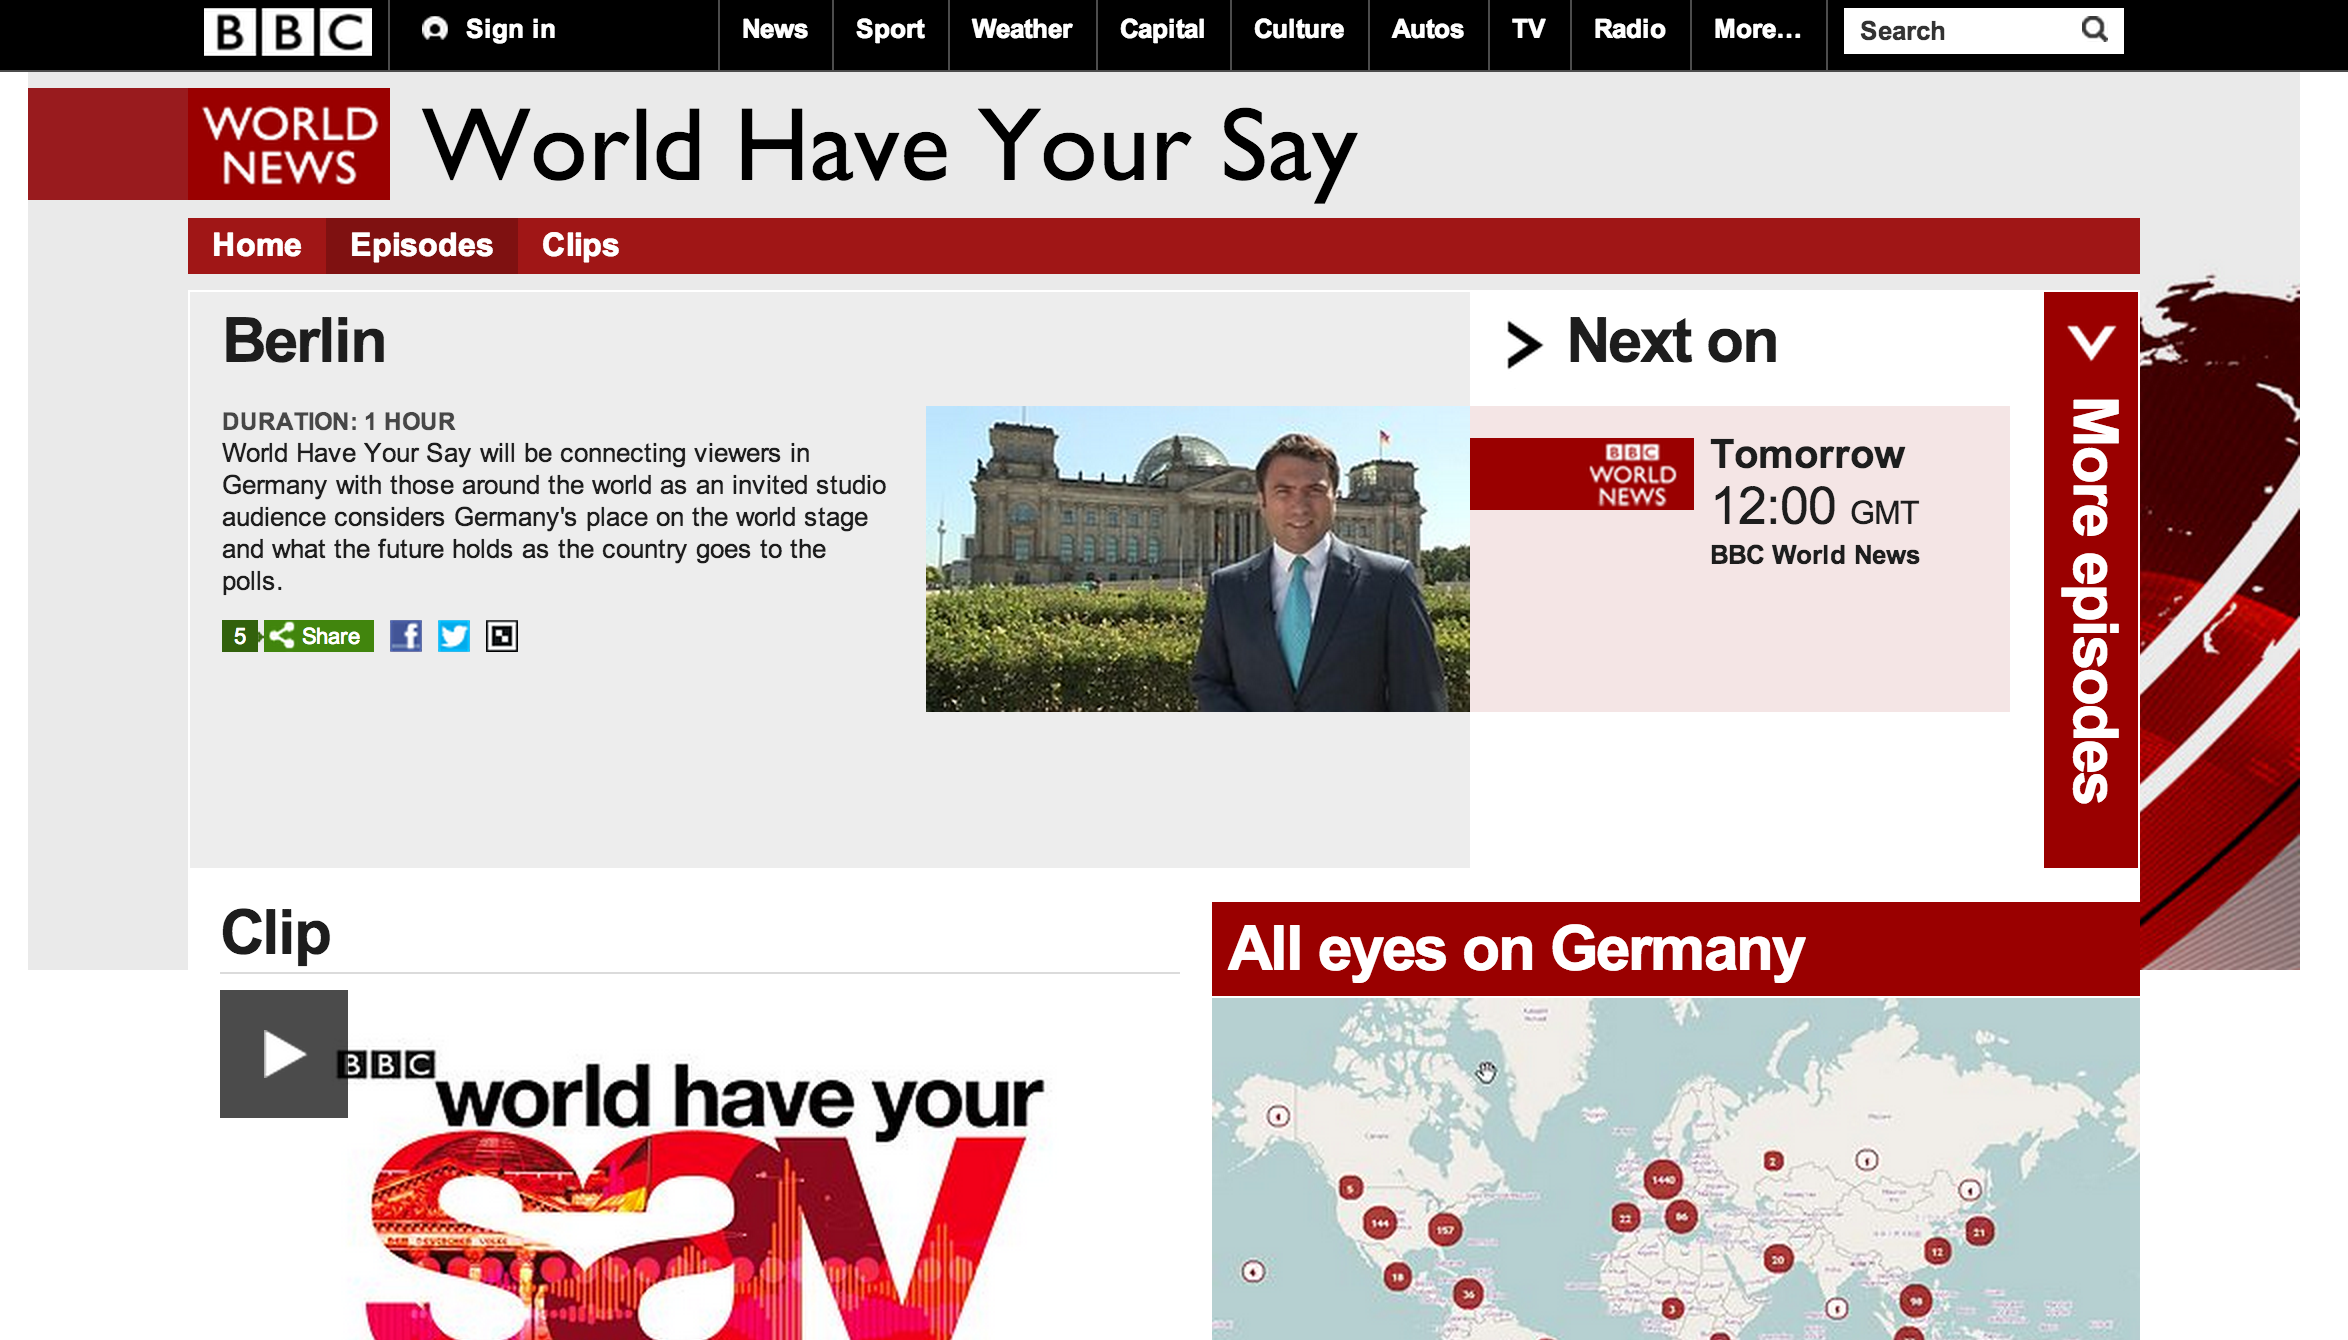Click the green Share button
2348x1340 pixels.
click(x=319, y=636)
